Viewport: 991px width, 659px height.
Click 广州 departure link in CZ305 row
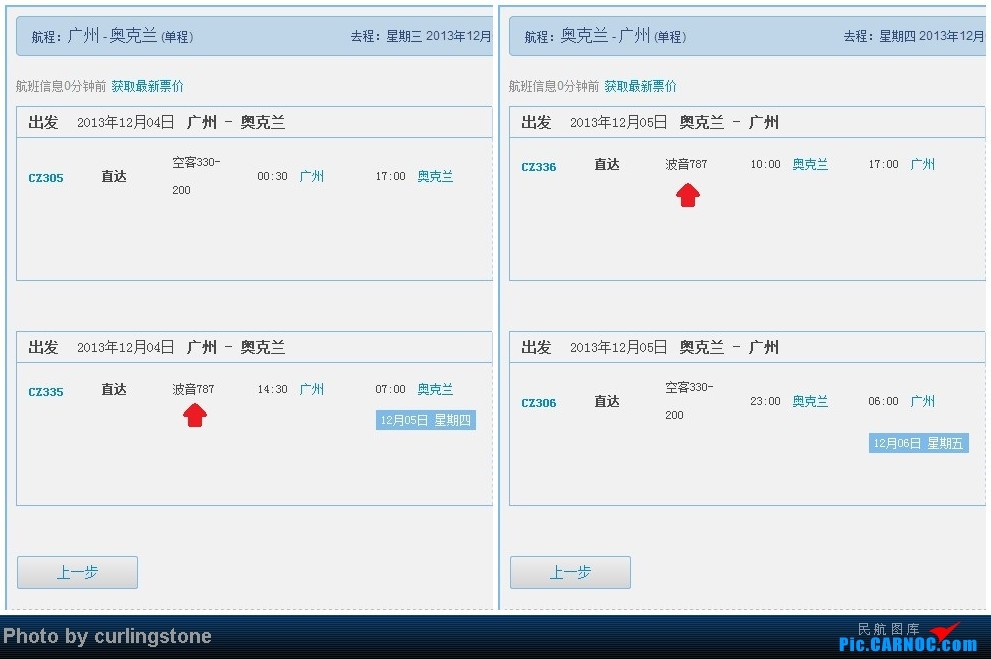pos(312,176)
